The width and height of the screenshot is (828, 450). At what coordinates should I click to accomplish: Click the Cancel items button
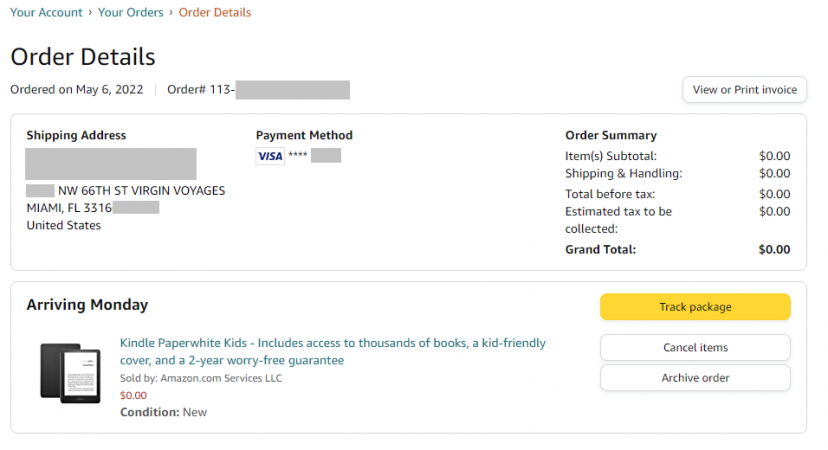[x=695, y=348]
